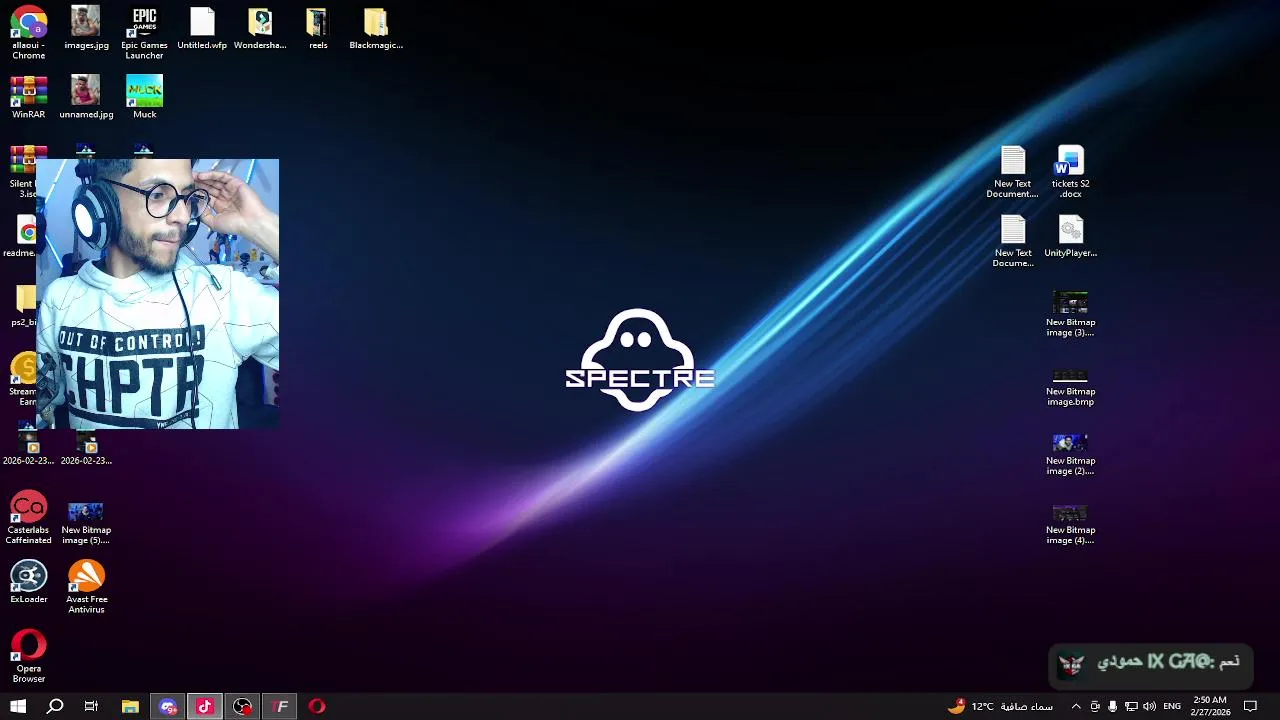This screenshot has height=720, width=1280.
Task: Launch WinRAR from the desktop
Action: (x=28, y=97)
